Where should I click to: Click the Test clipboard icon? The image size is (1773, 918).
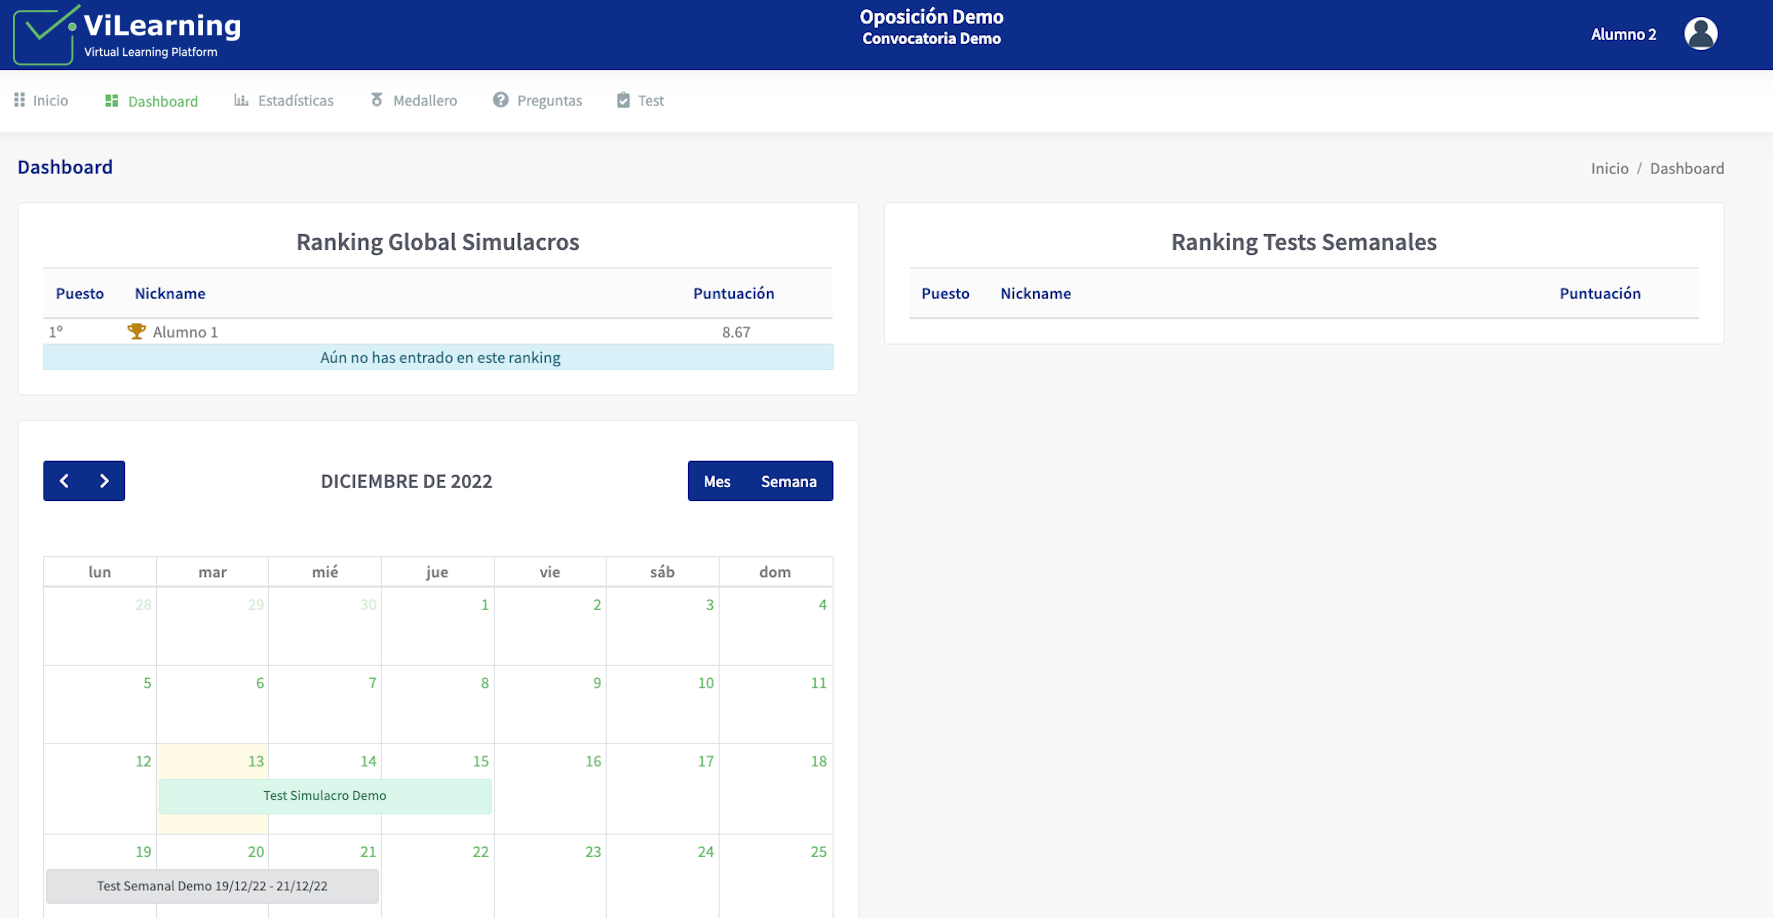coord(623,100)
